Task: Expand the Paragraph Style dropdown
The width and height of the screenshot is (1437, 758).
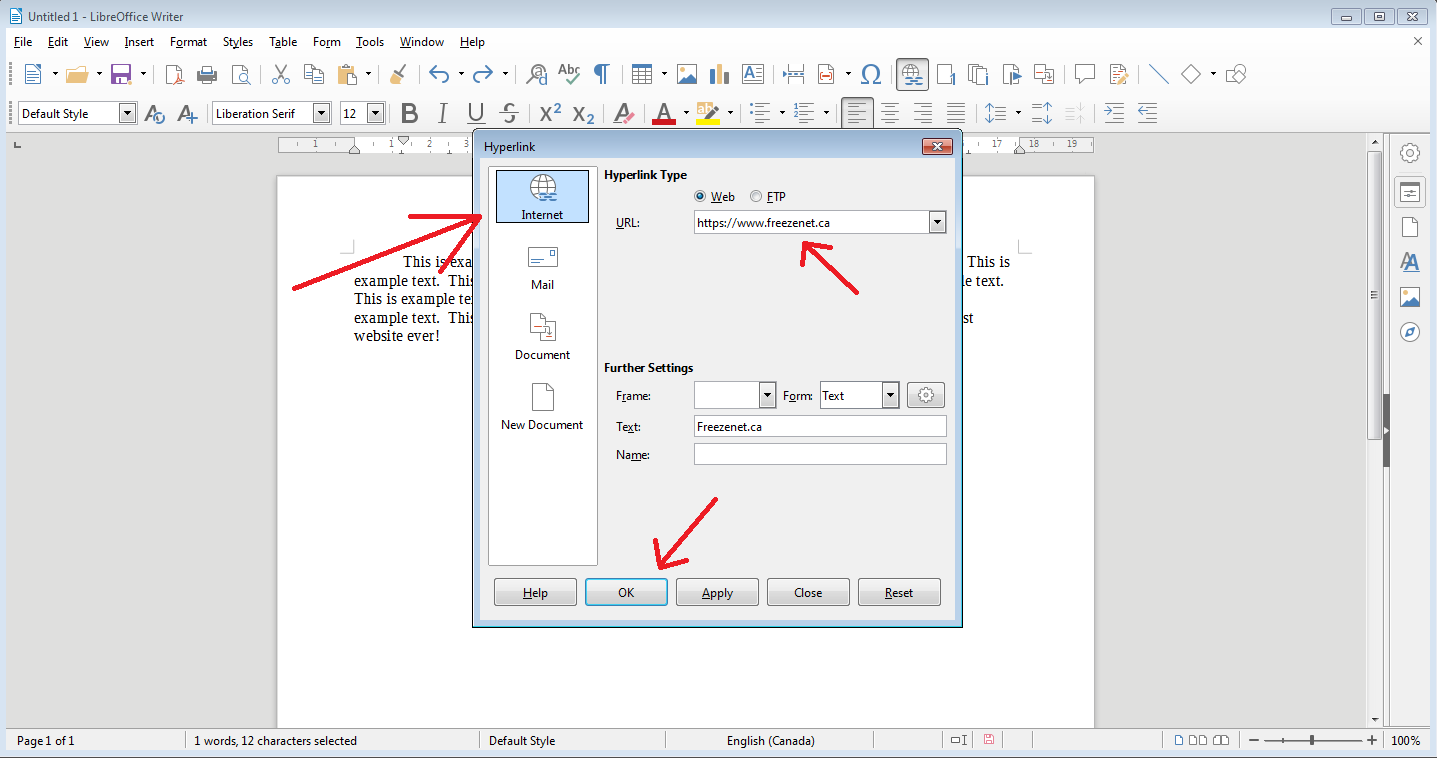Action: coord(127,113)
